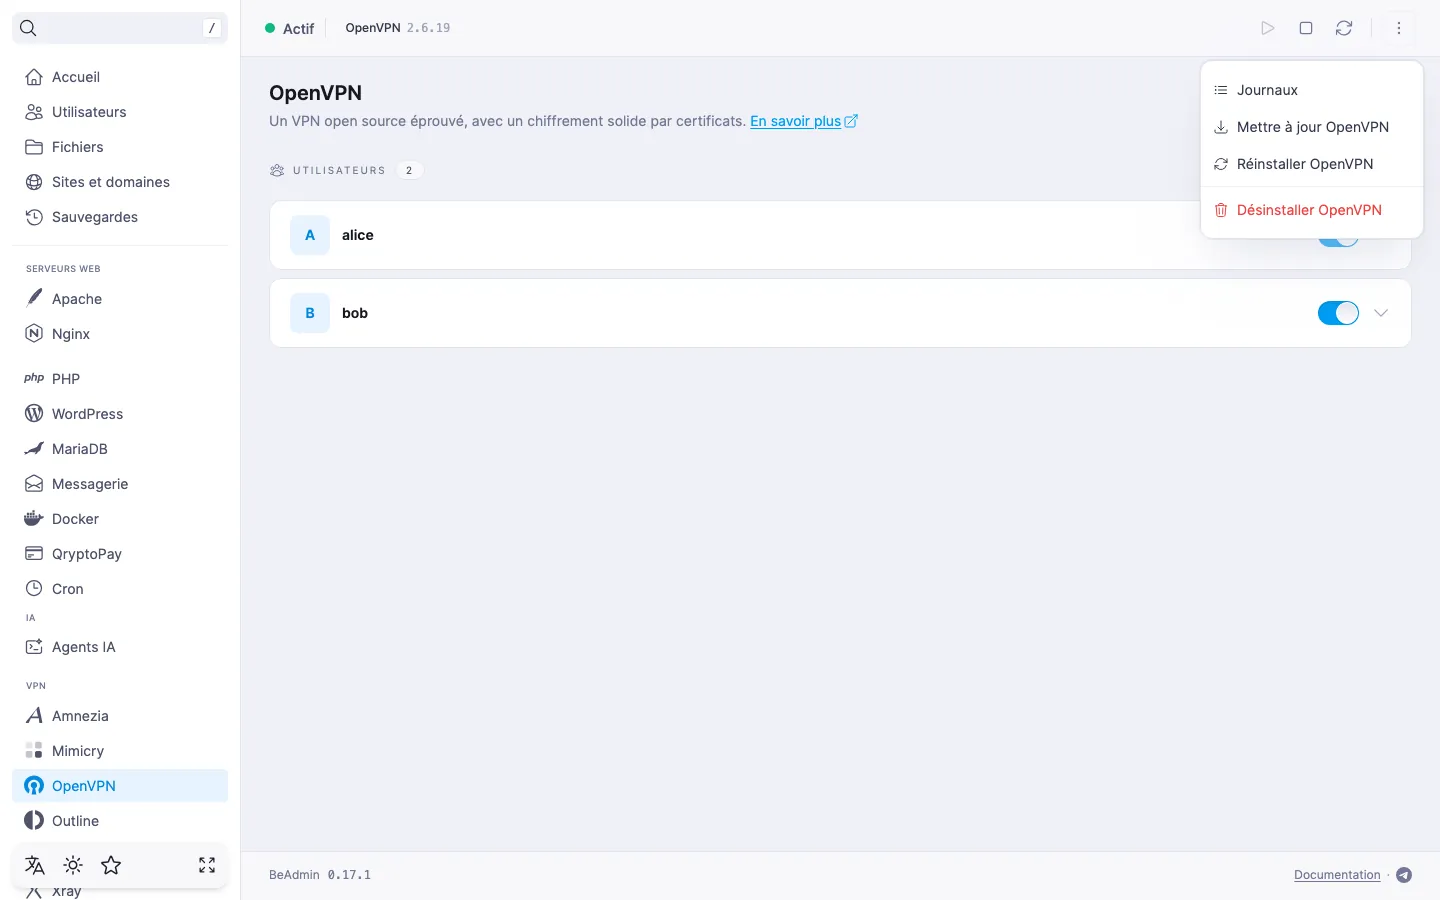Click the stop service square icon
Screen dimensions: 1440x900
point(1306,28)
